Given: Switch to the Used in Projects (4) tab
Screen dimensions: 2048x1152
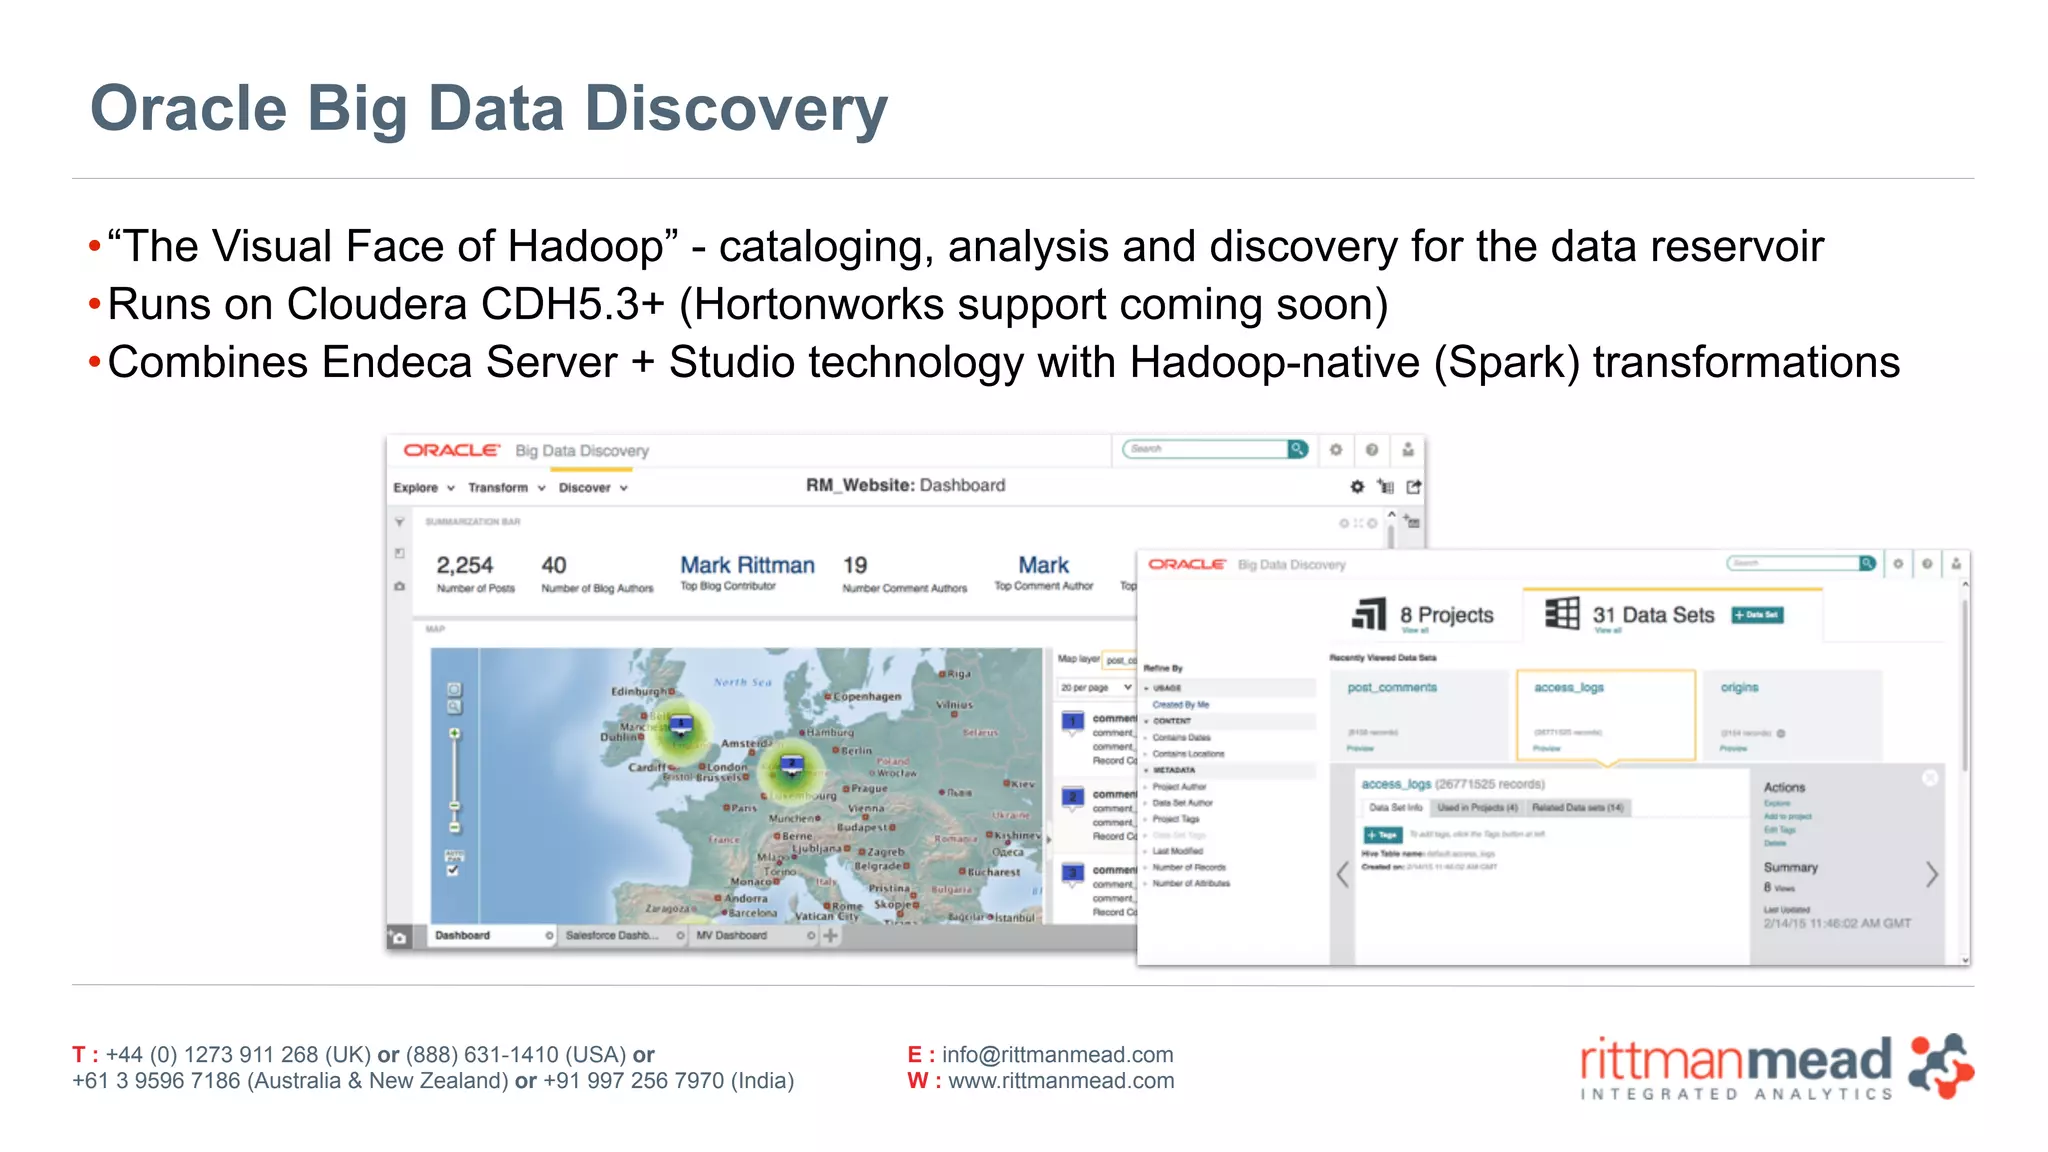Looking at the screenshot, I should click(1477, 808).
